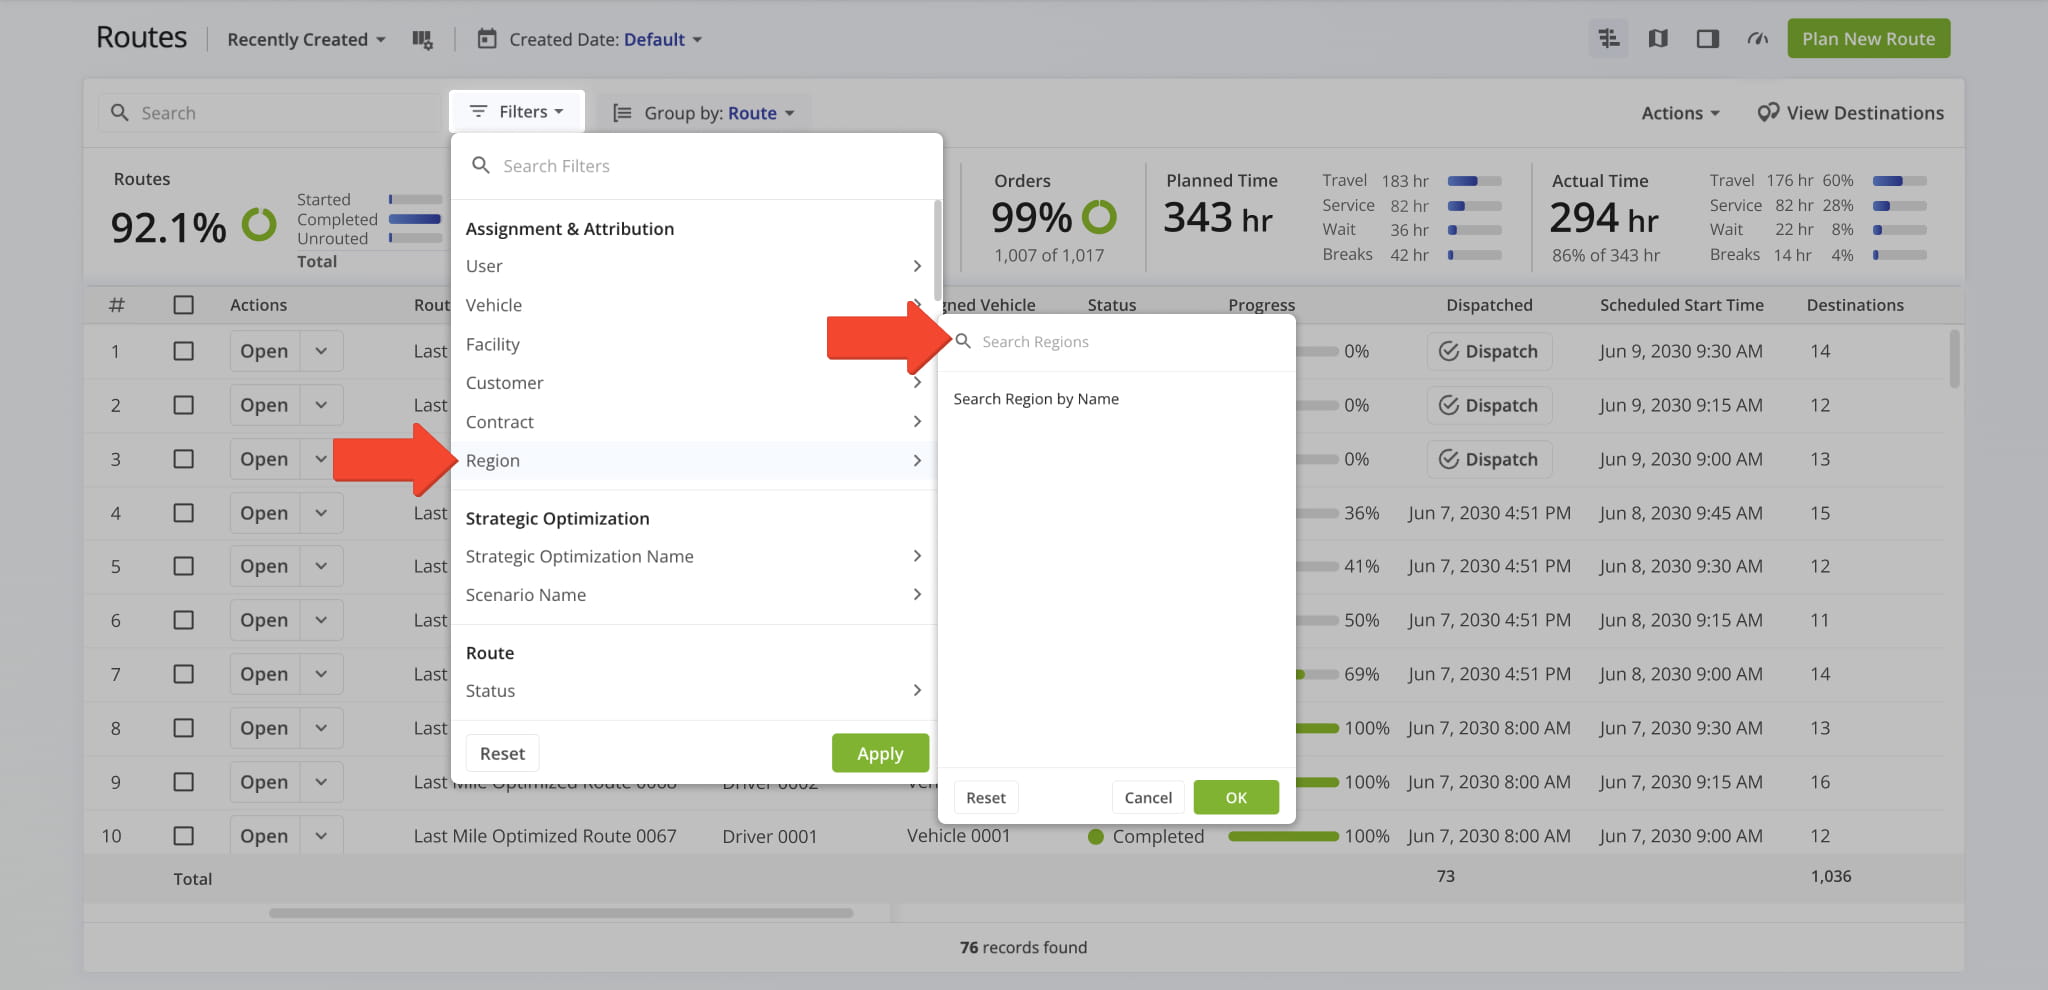Check the checkbox for route row 6
This screenshot has height=990, width=2048.
[184, 620]
